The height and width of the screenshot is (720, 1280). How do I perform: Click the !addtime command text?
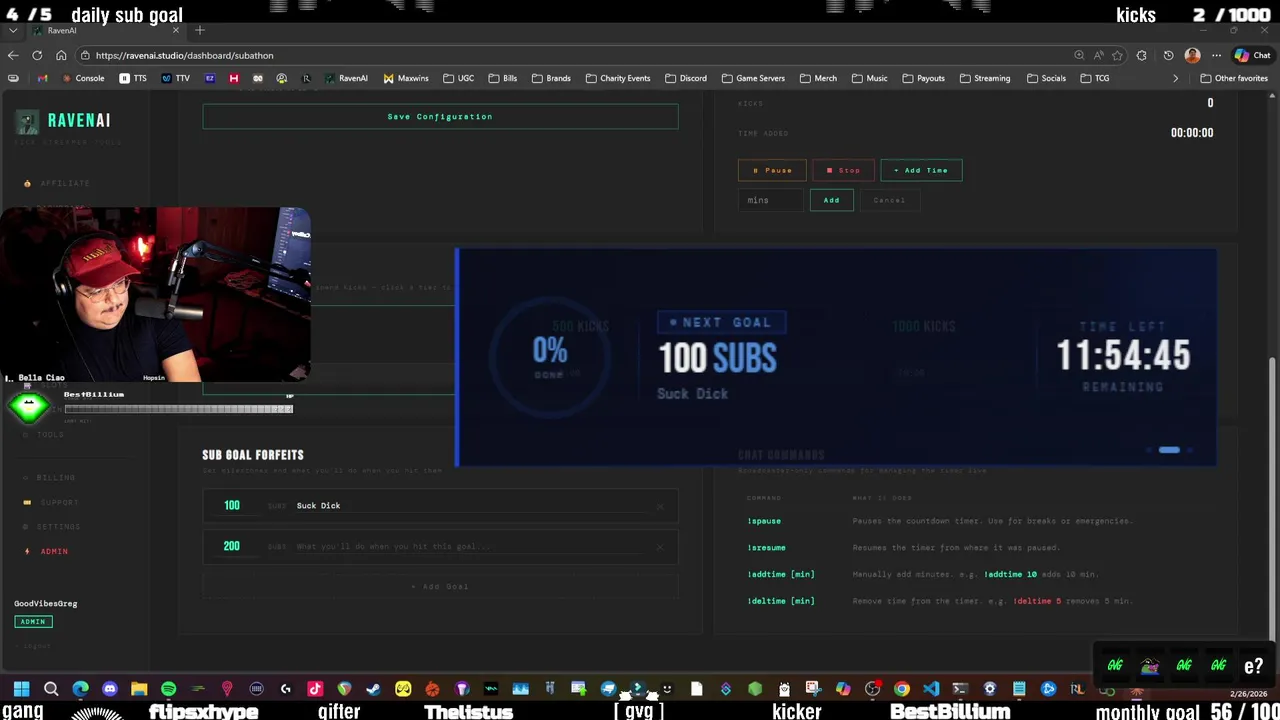click(781, 574)
